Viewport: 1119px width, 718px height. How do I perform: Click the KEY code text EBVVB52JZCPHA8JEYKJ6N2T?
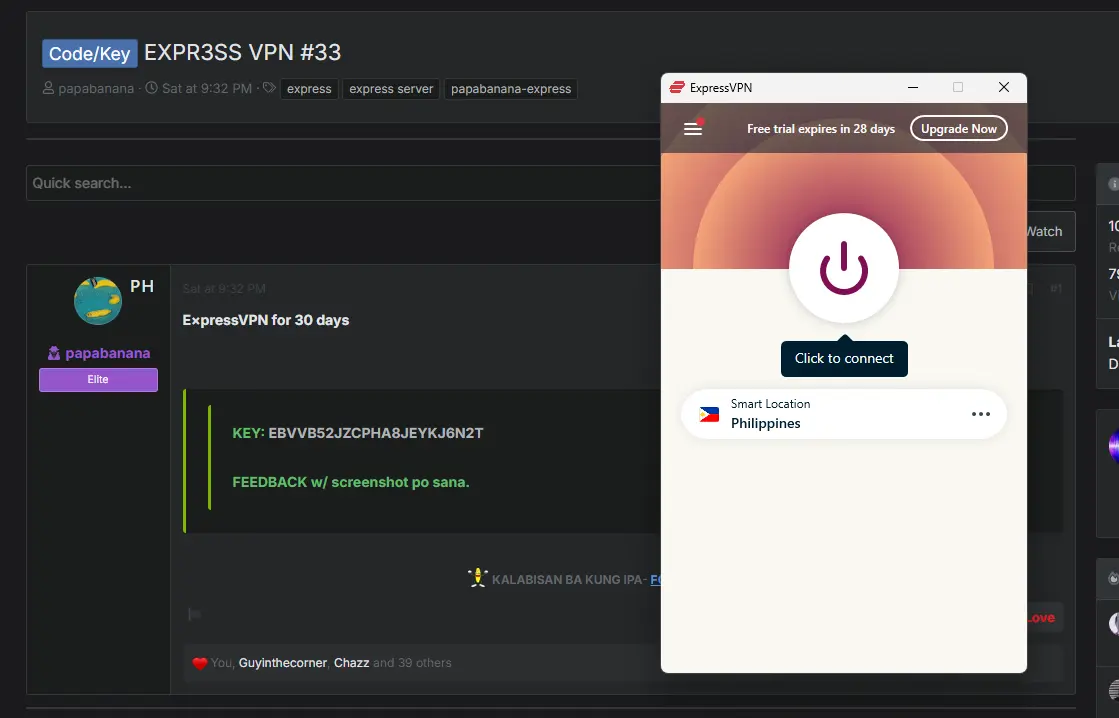[x=375, y=433]
